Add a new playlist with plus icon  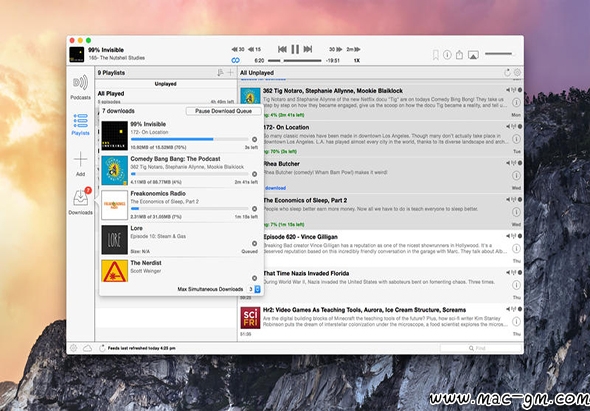coord(231,73)
